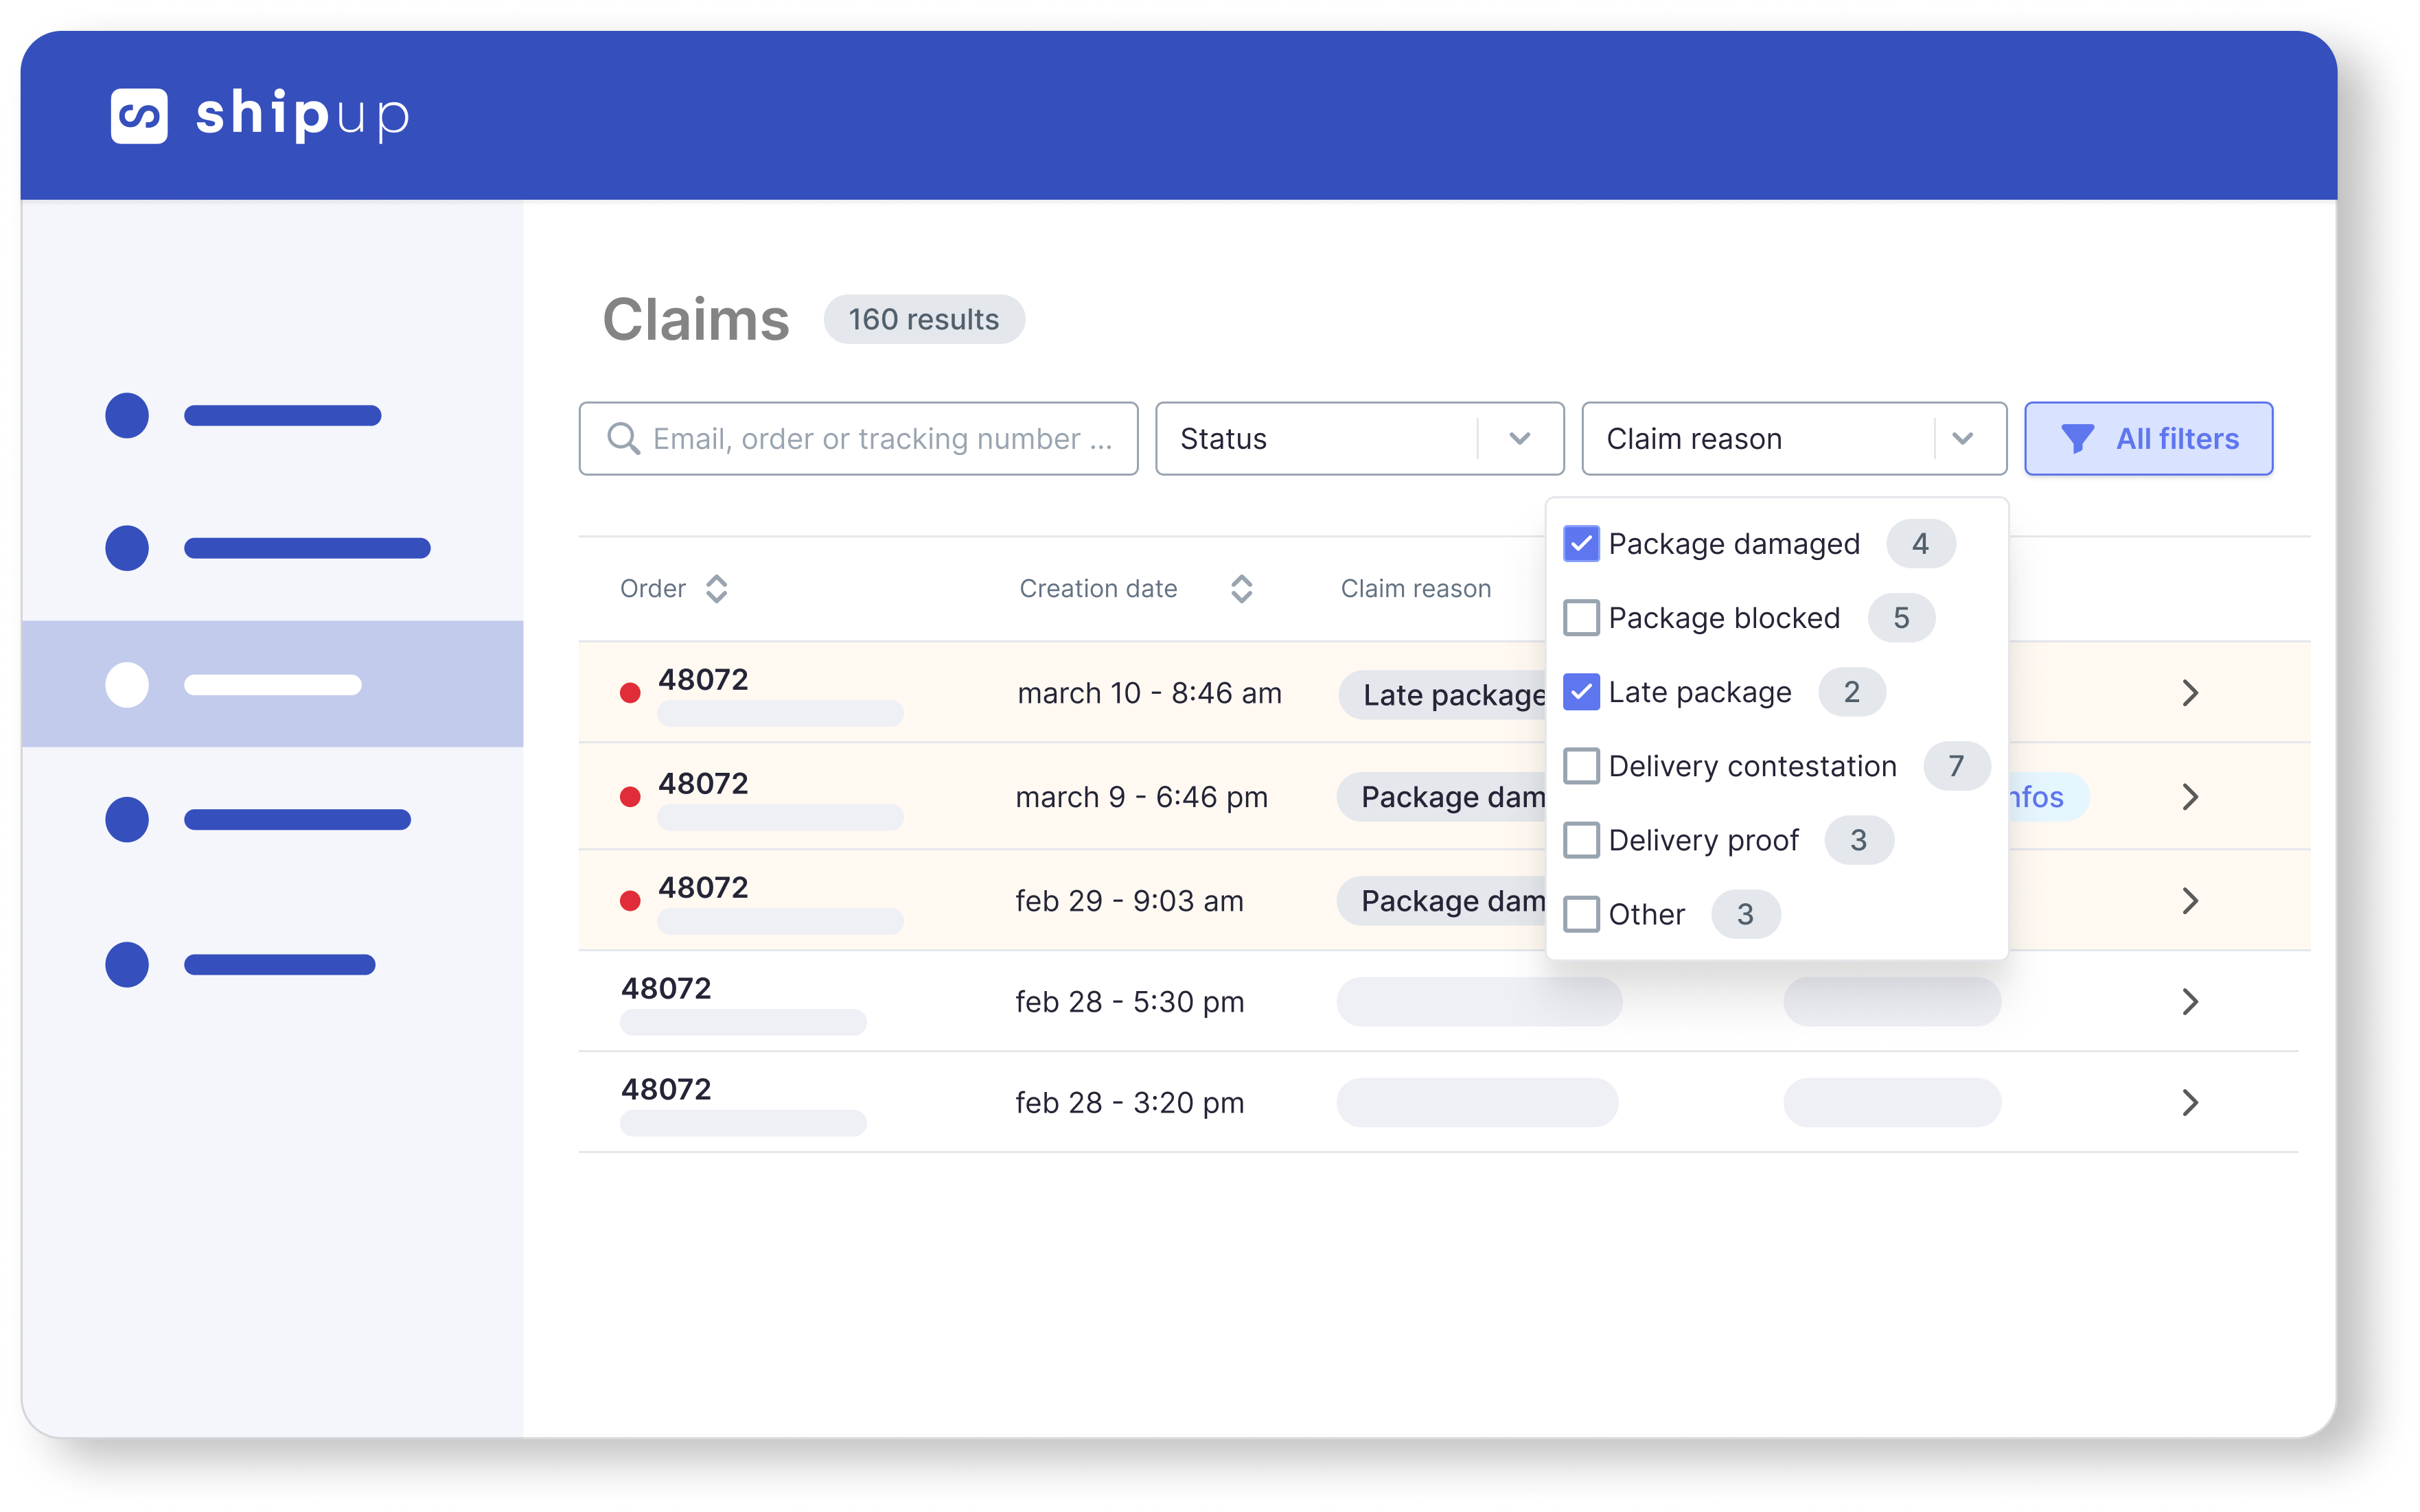
Task: Open the March 10 claim row chevron
Action: (x=2189, y=693)
